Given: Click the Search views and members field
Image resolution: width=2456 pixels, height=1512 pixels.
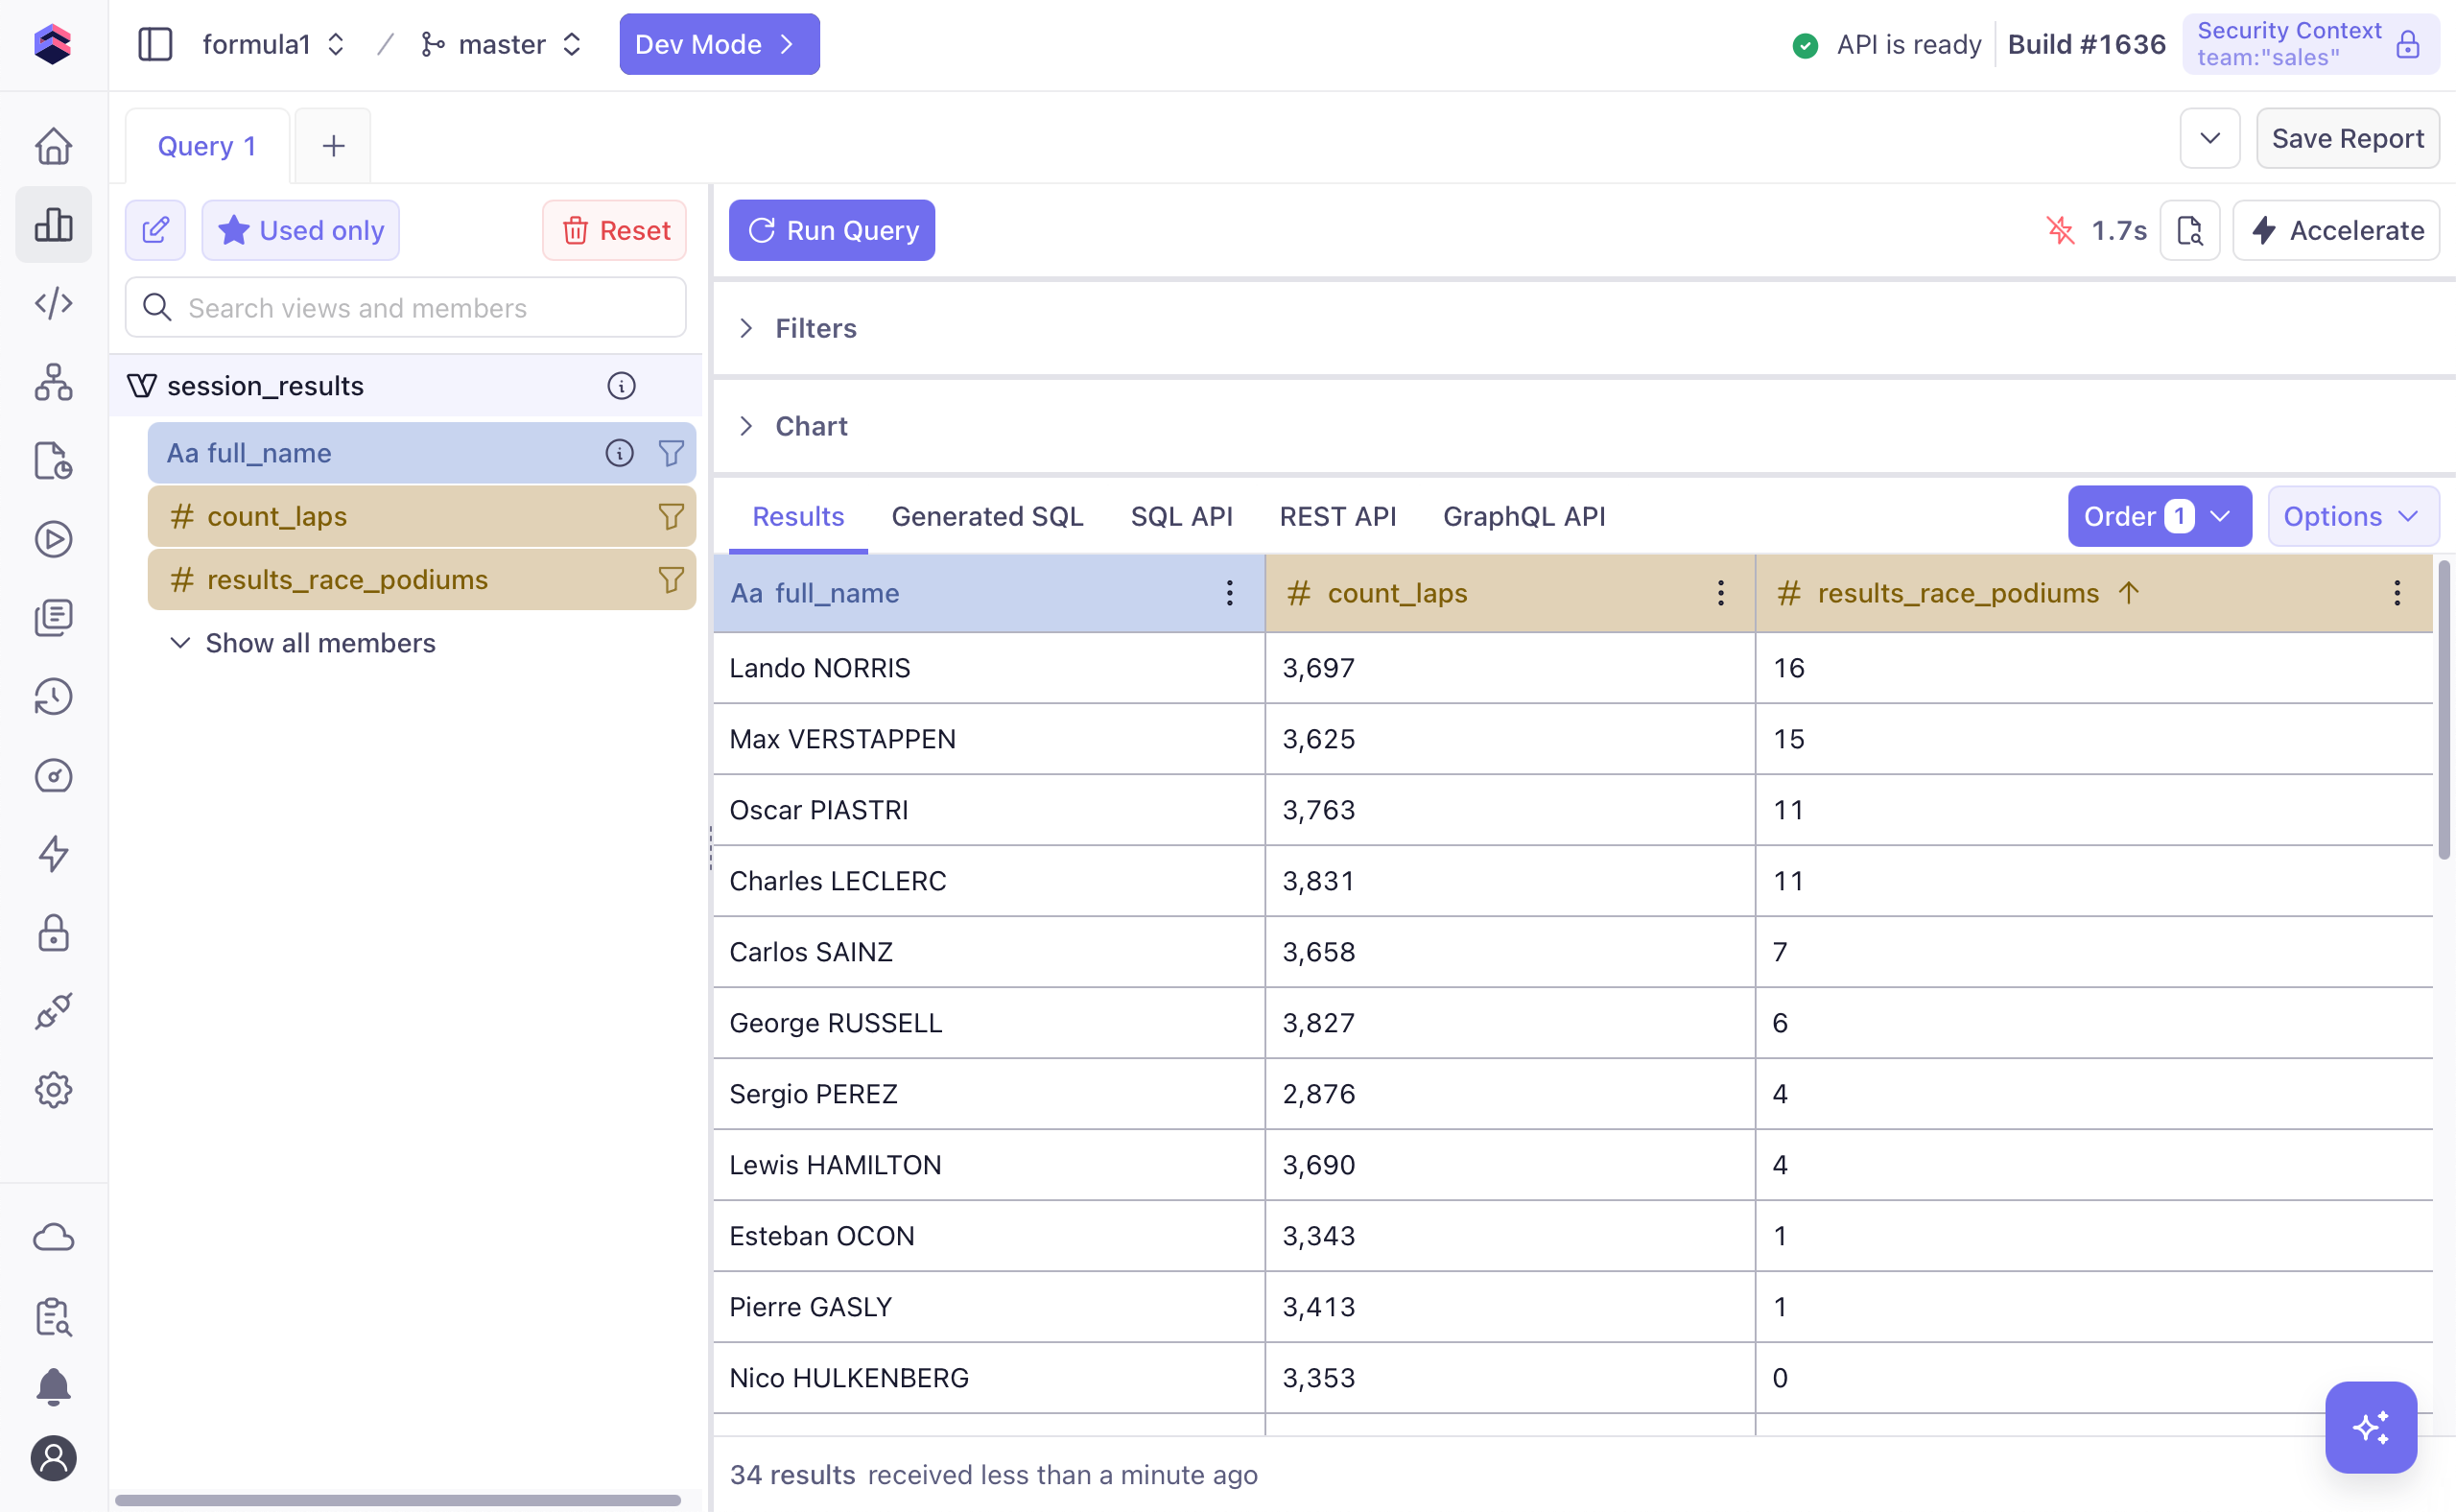Looking at the screenshot, I should point(405,308).
